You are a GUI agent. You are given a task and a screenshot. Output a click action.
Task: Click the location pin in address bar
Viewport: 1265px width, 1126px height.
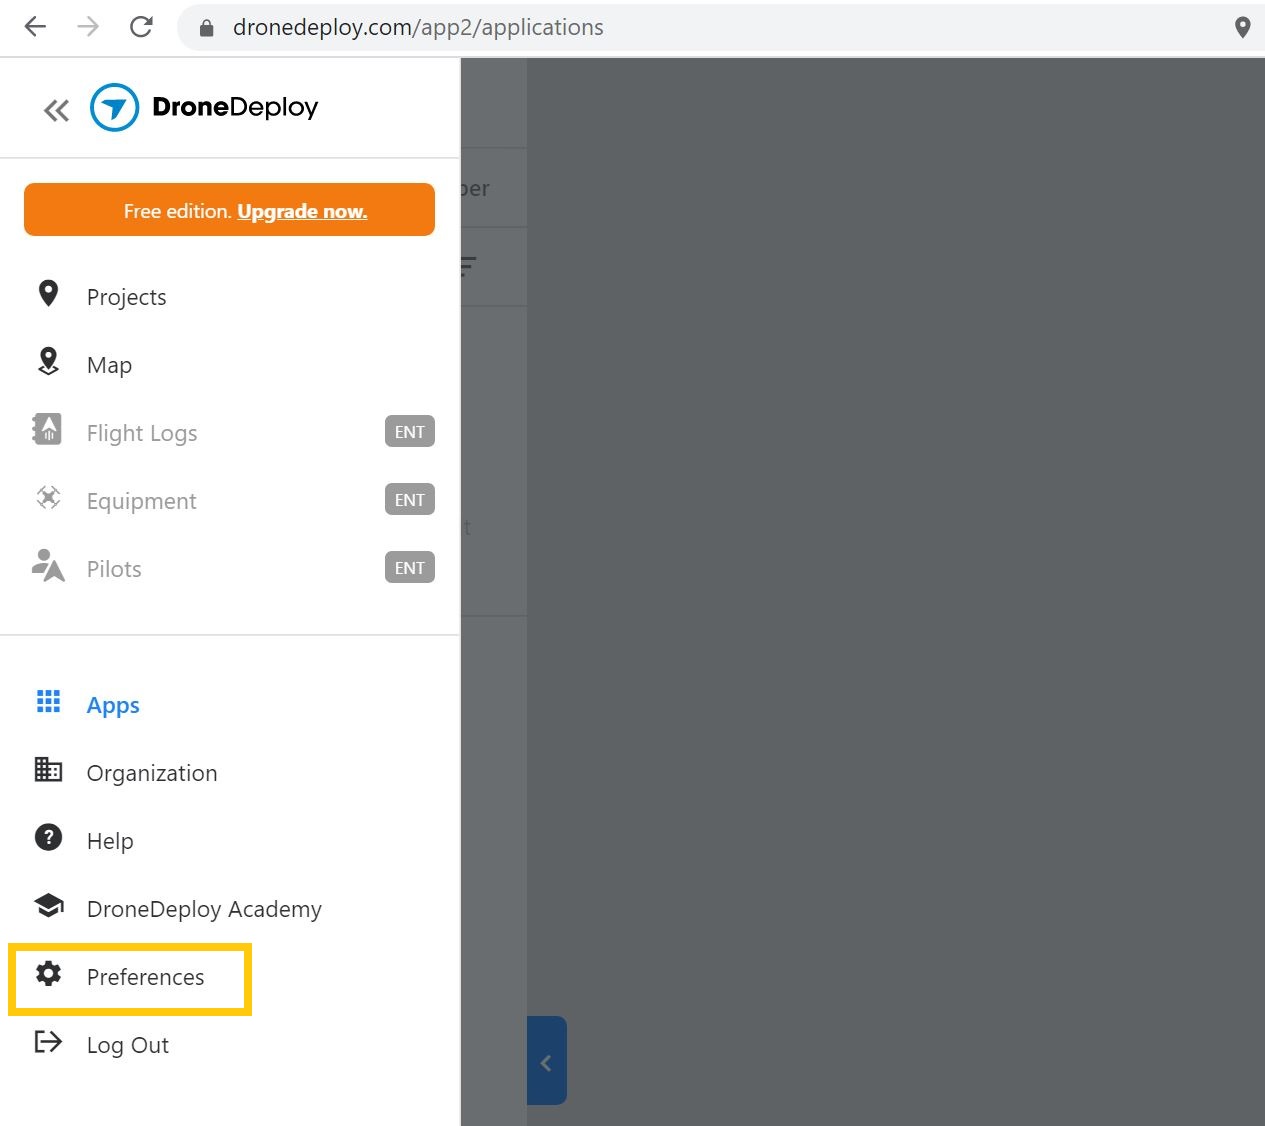tap(1242, 27)
